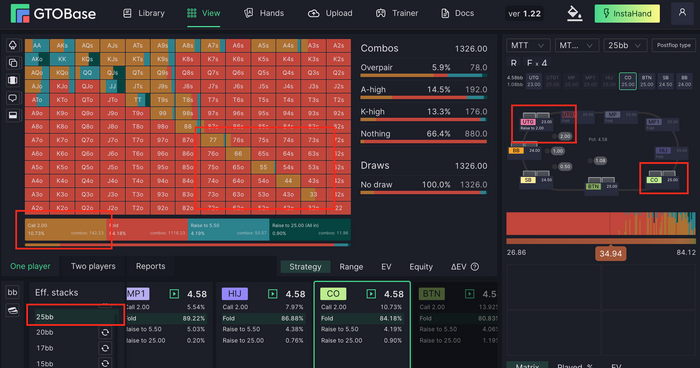
Task: Click the paint bucket theme icon
Action: tap(574, 13)
